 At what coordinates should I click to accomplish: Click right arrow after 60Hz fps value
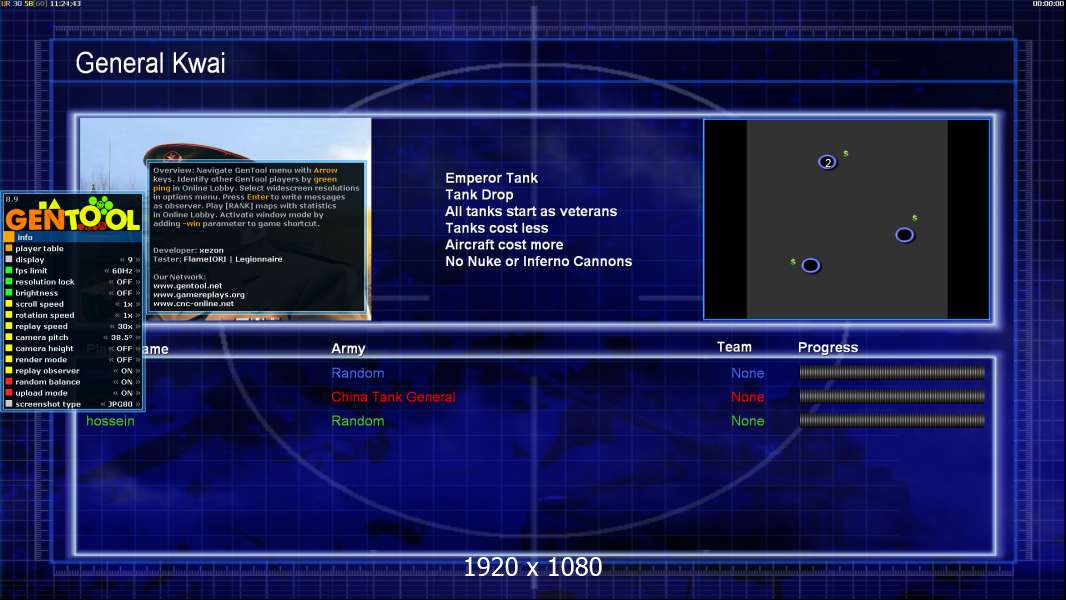pyautogui.click(x=138, y=270)
